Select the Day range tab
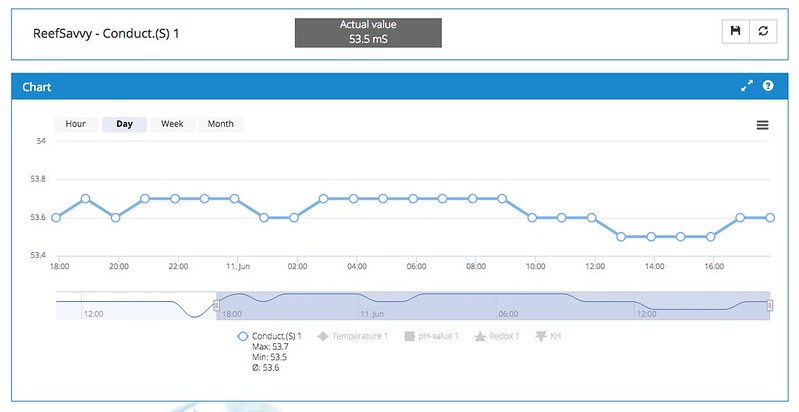799x412 pixels. pos(124,124)
